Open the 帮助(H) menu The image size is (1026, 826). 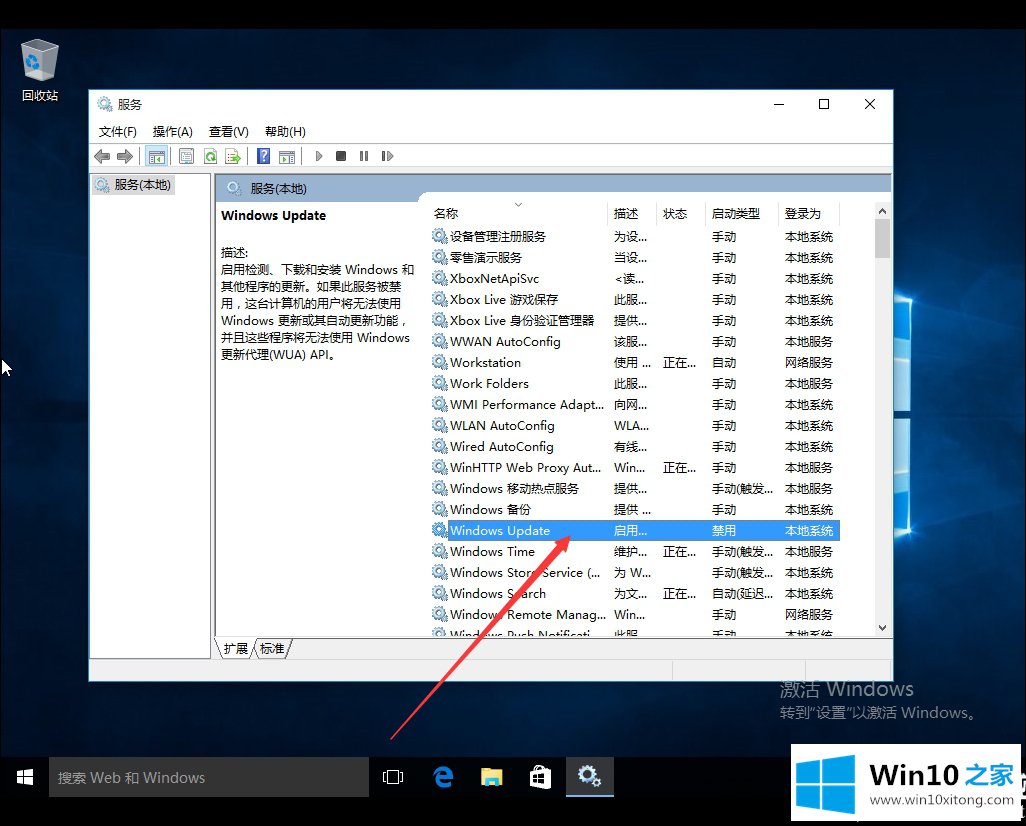pyautogui.click(x=285, y=132)
